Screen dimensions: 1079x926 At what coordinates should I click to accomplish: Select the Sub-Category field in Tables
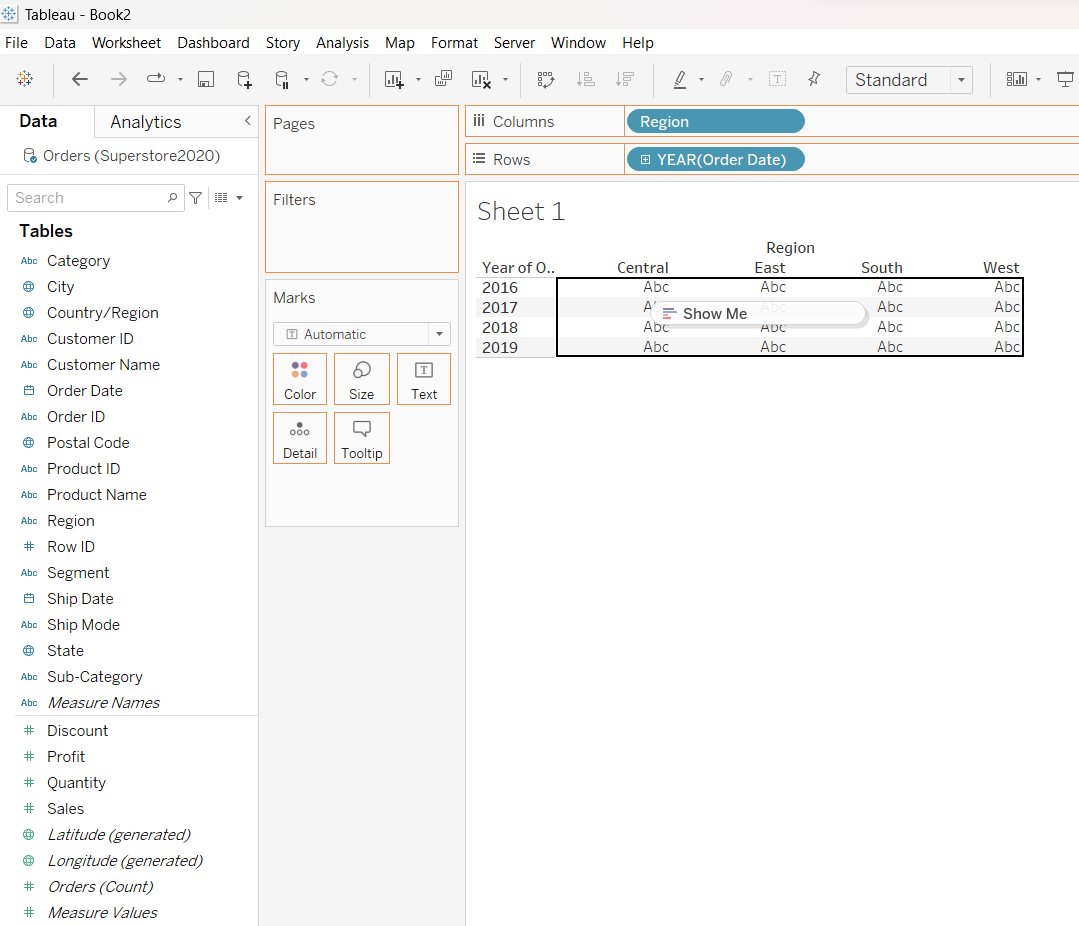click(x=94, y=677)
